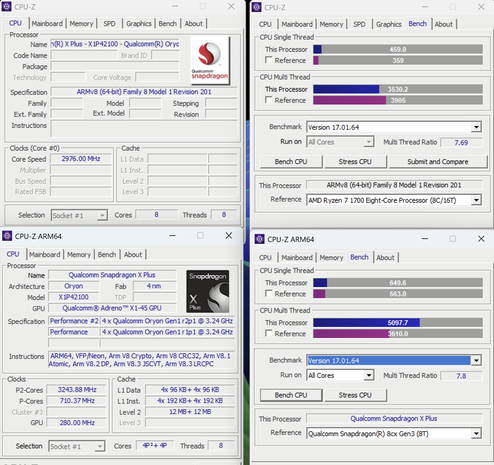Enable Single Thread Reference checkbox in top-right CPU-Z
Viewport: 494px width, 465px height.
coord(268,60)
